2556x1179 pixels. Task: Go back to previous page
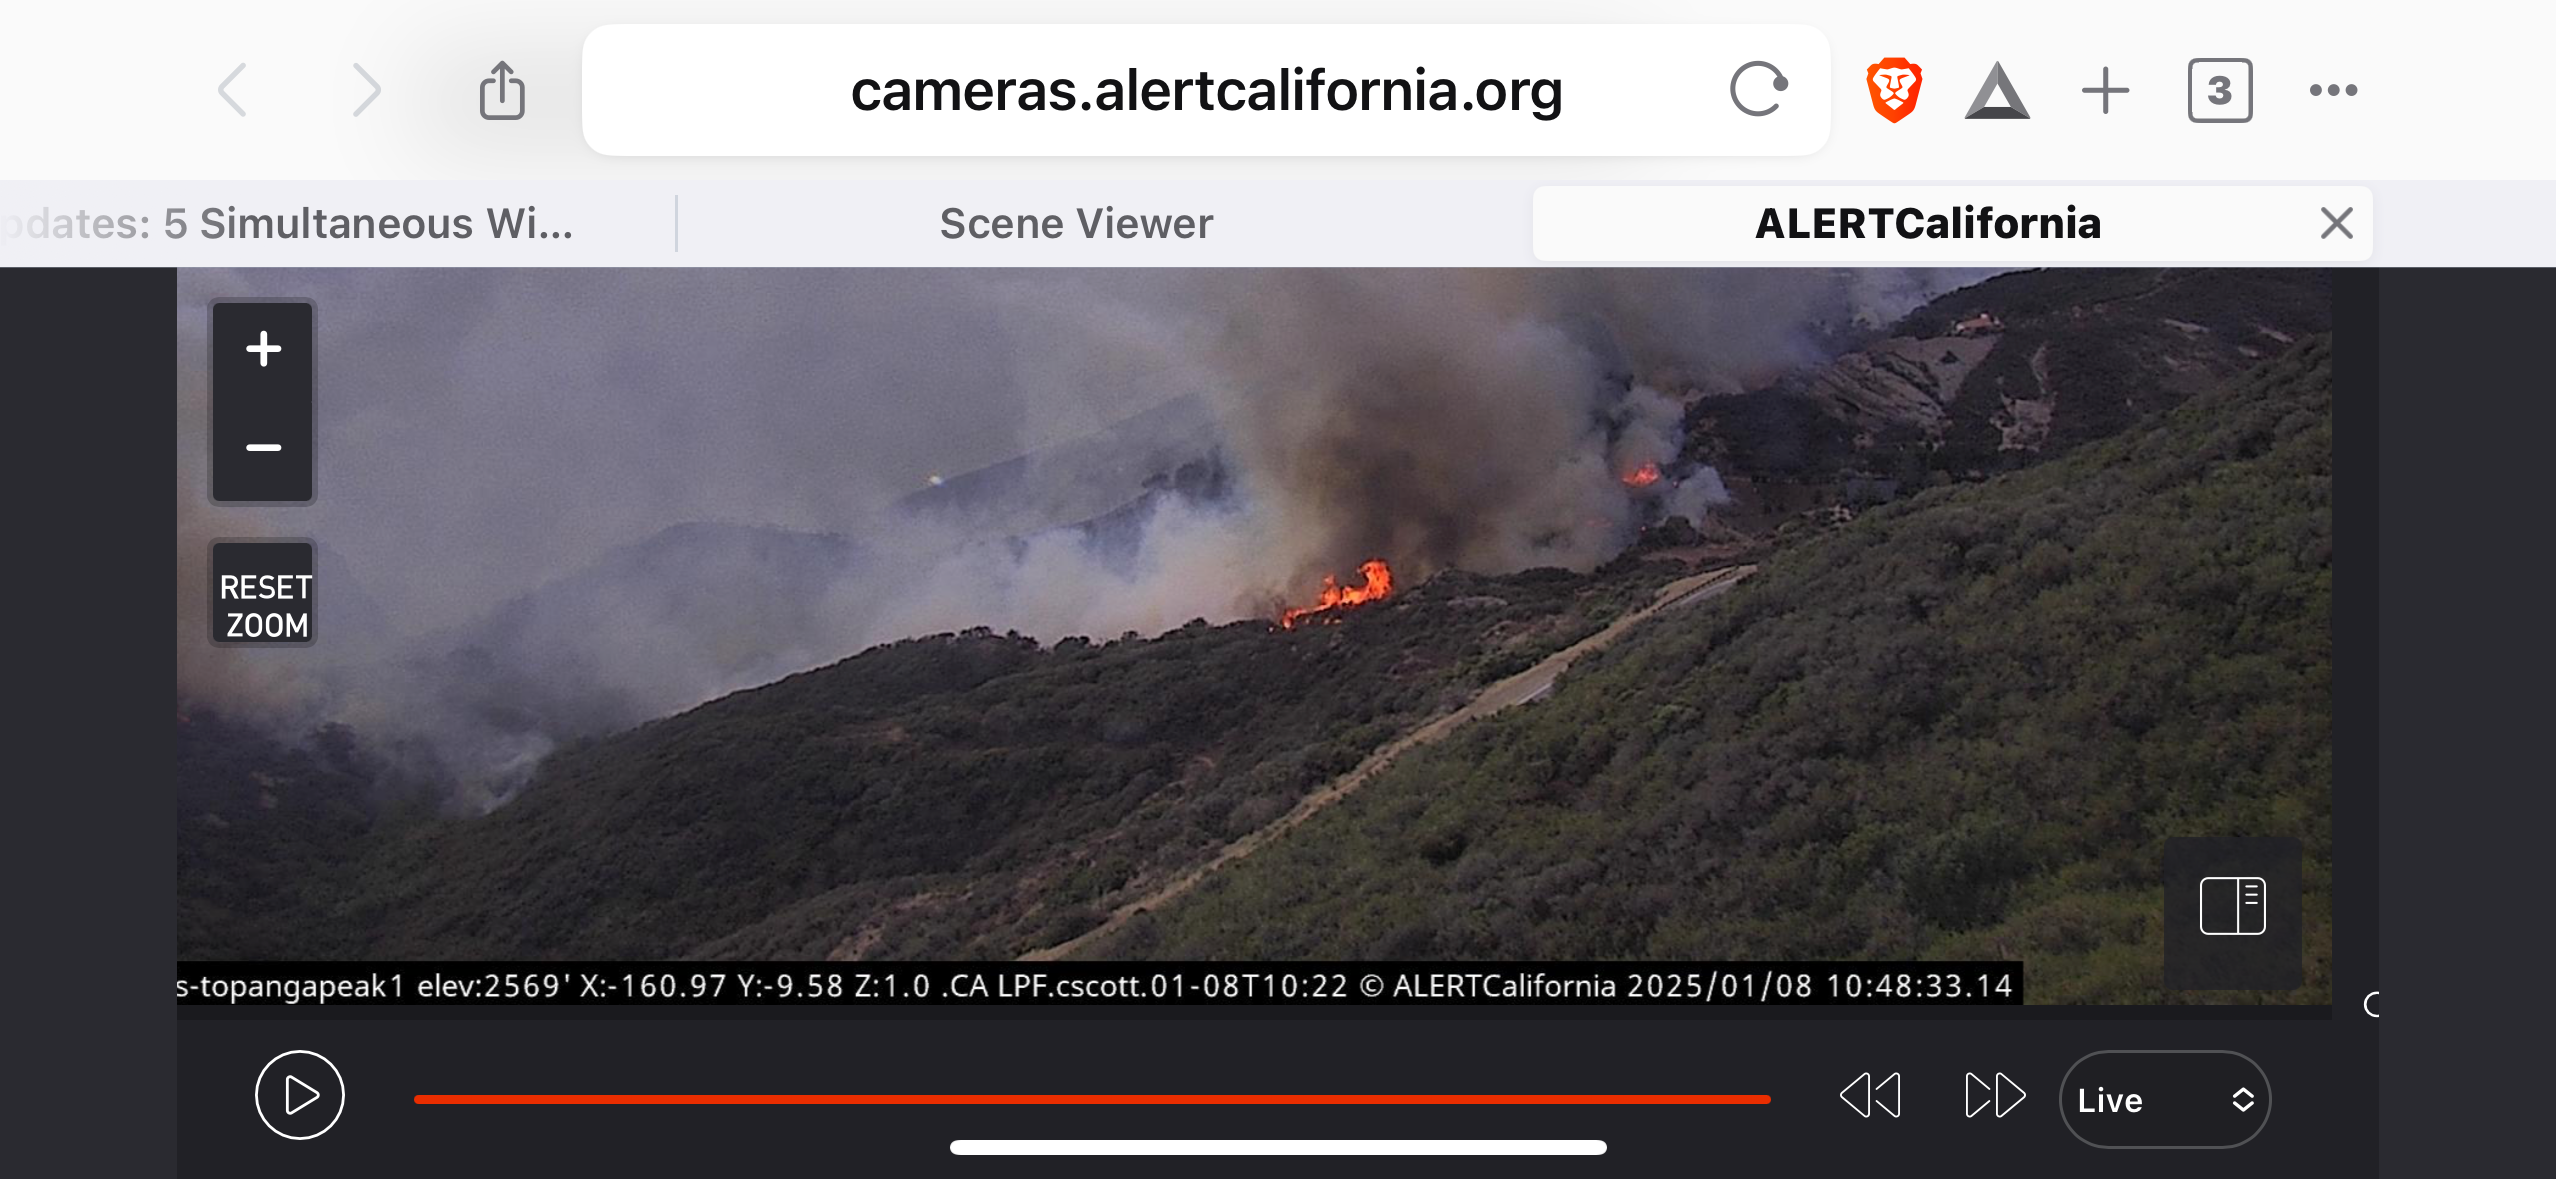[233, 90]
